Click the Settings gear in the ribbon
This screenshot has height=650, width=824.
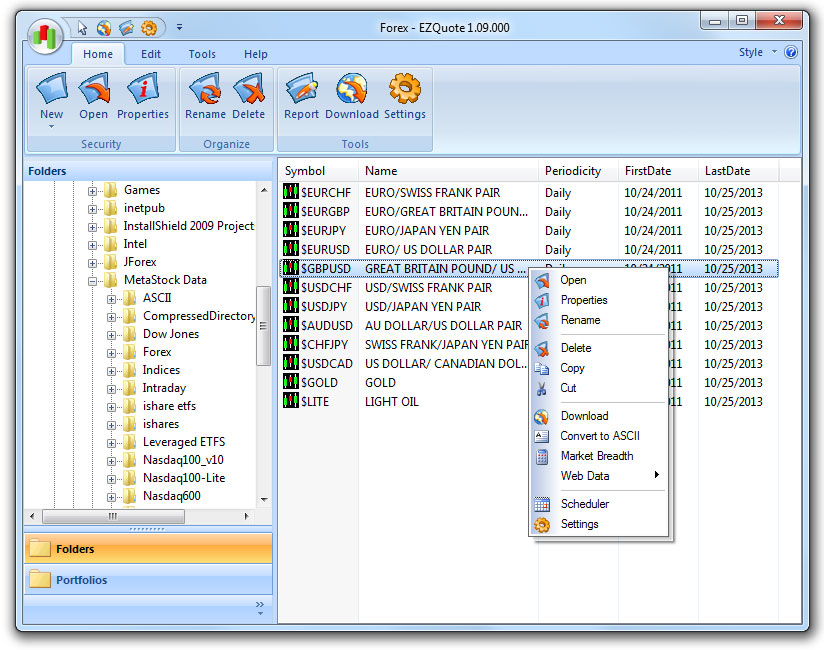[404, 98]
